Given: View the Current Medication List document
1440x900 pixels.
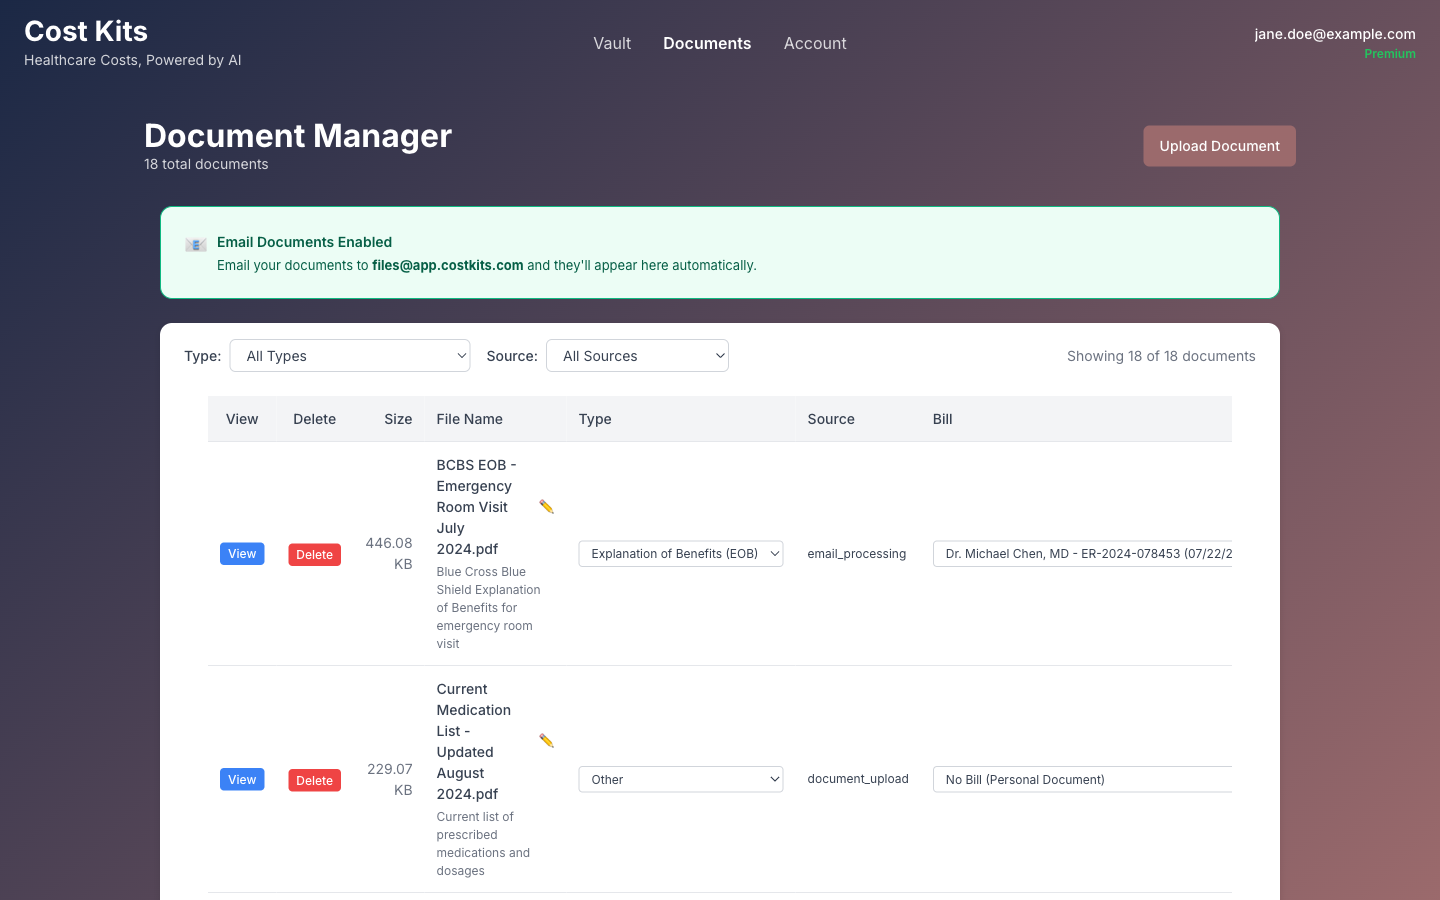Looking at the screenshot, I should pos(242,779).
